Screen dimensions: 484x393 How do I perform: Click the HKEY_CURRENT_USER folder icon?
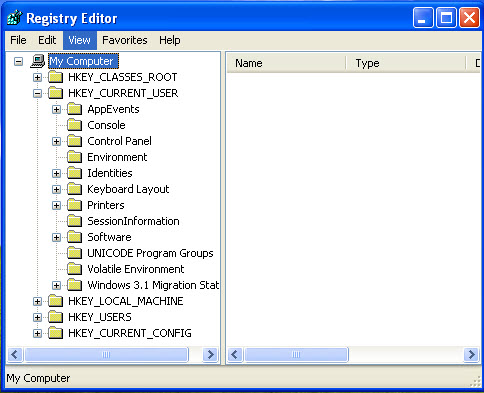tap(55, 93)
